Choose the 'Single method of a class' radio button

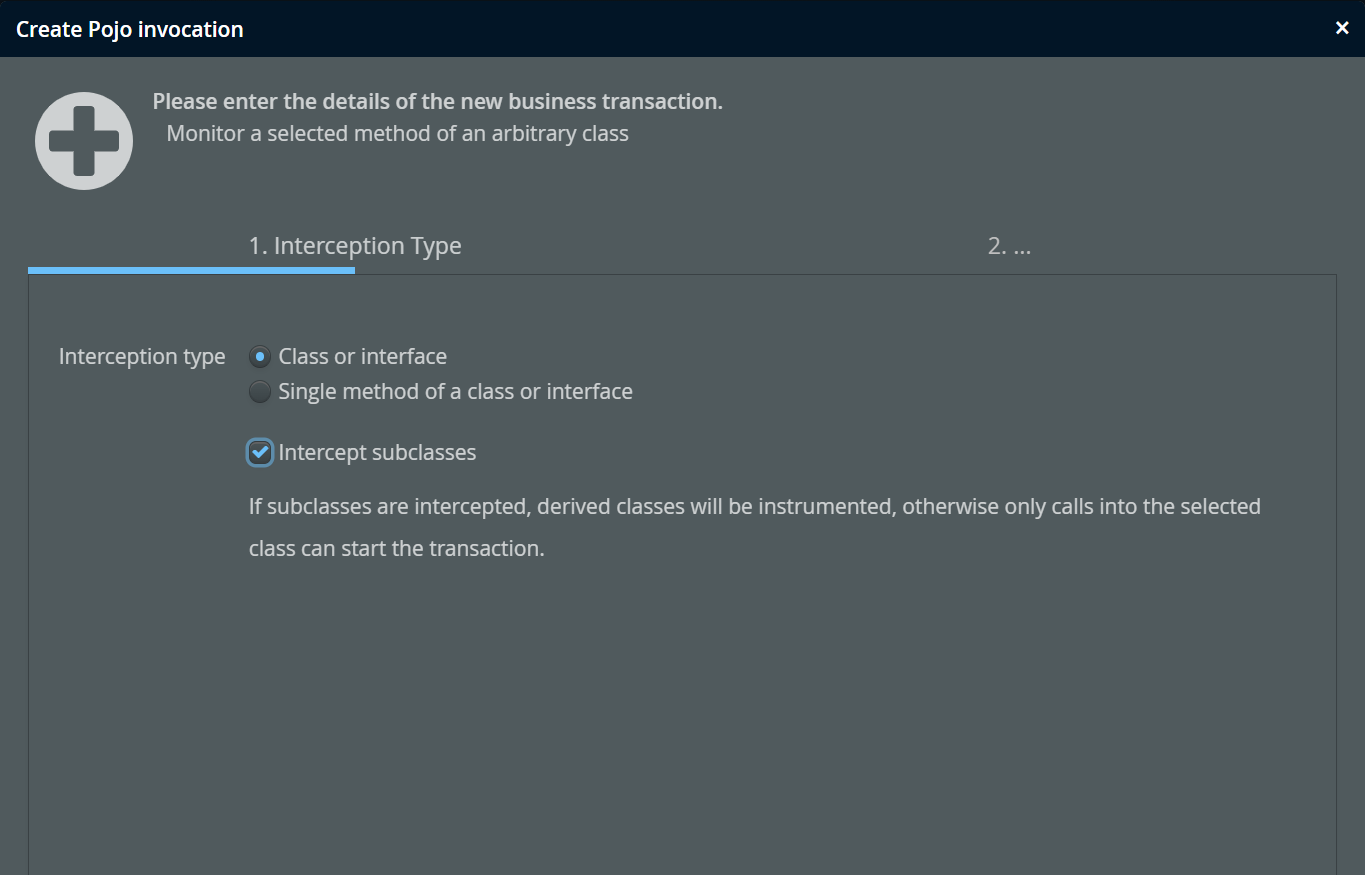260,392
